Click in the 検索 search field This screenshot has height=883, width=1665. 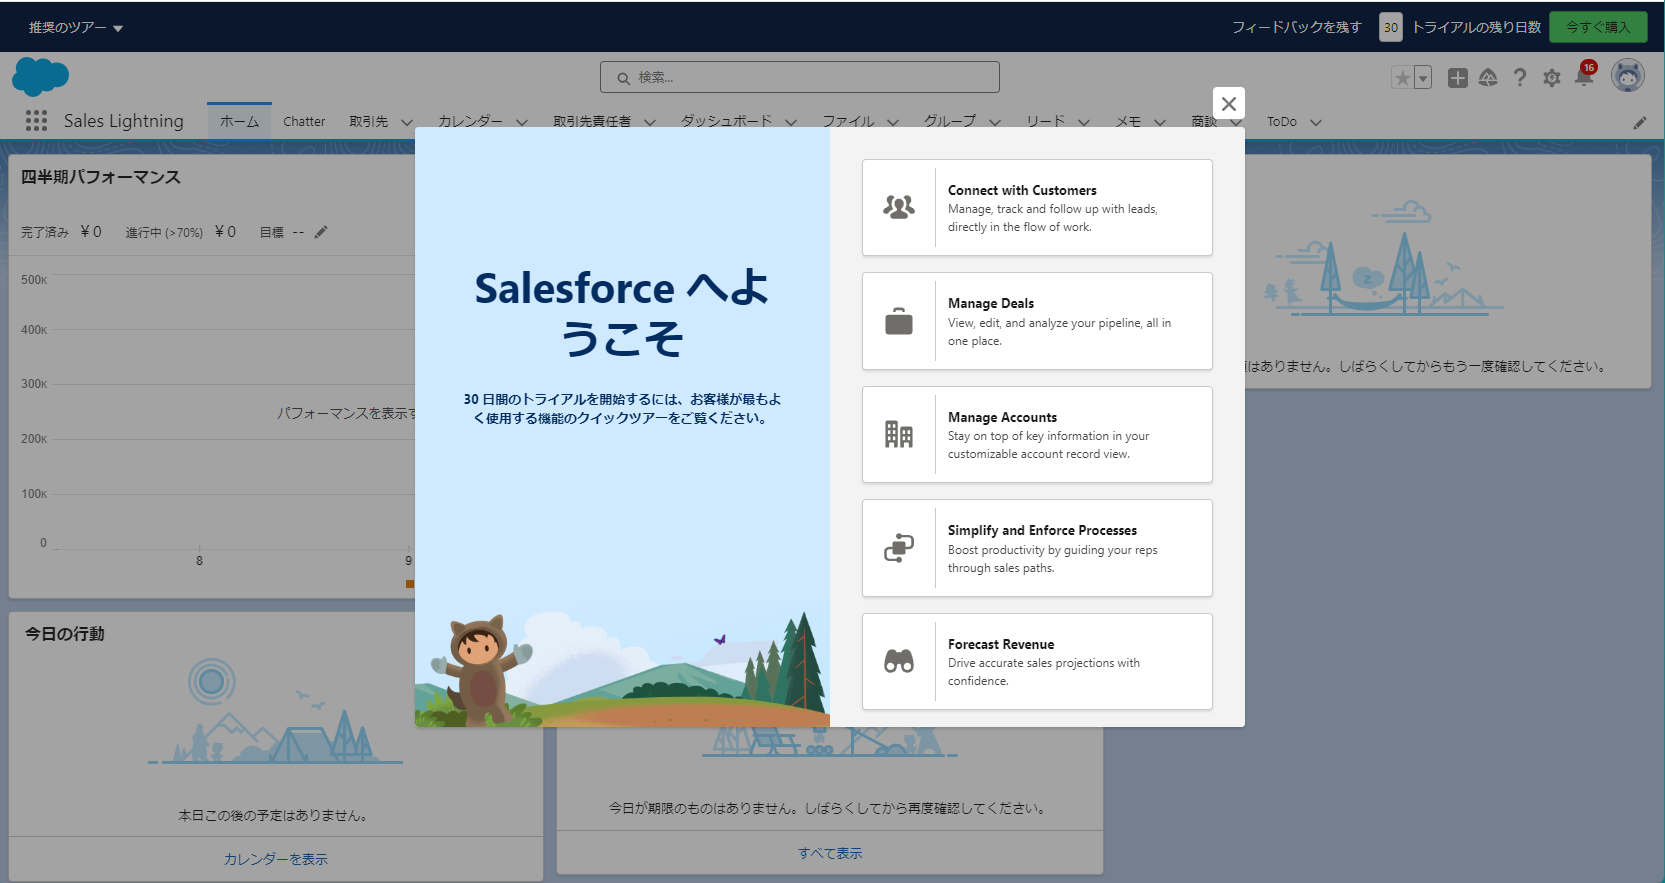click(800, 77)
